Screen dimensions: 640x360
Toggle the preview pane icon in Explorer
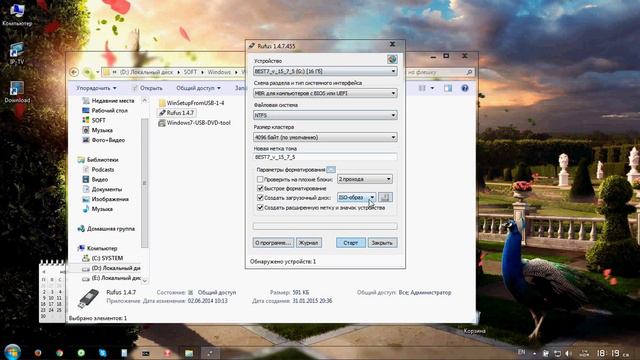pos(448,88)
